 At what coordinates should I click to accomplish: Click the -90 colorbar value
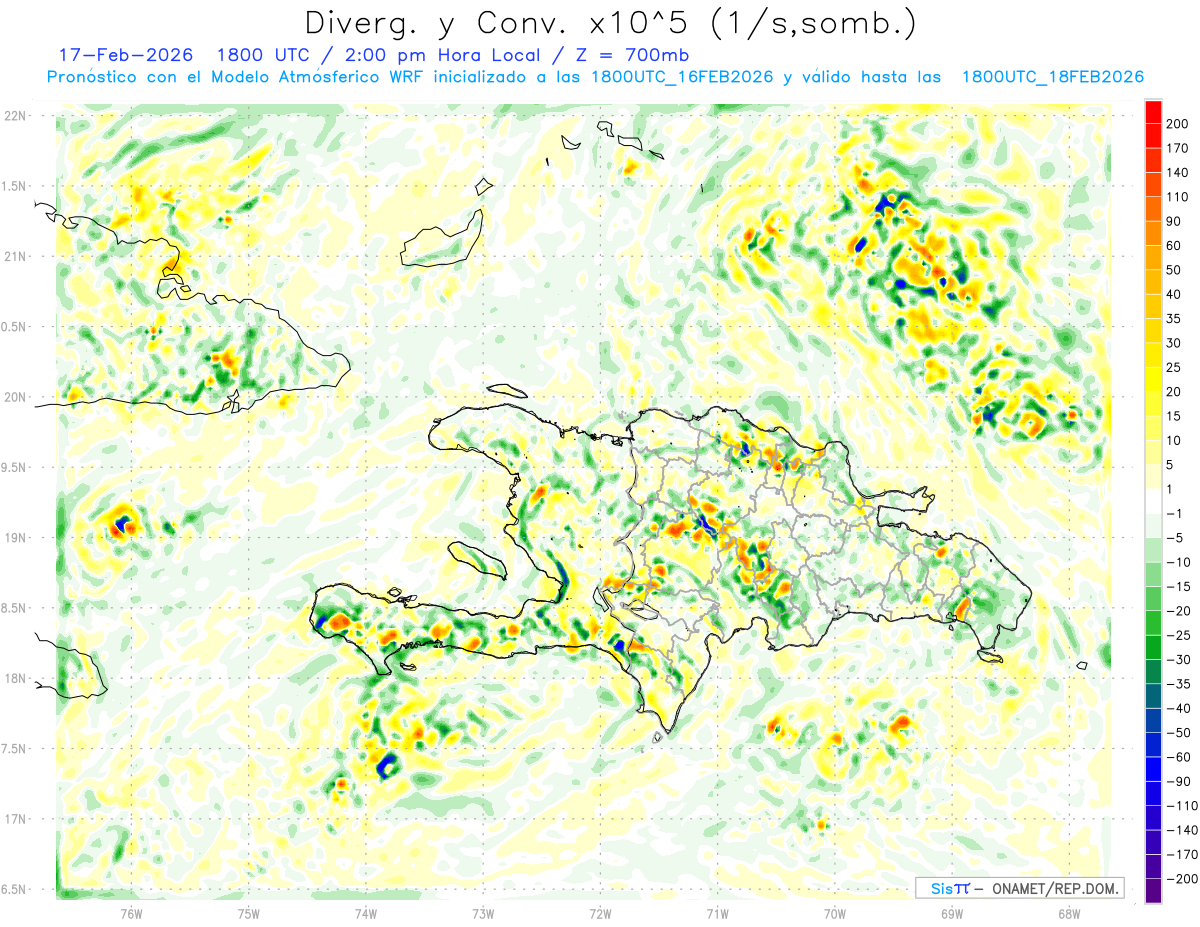[1176, 782]
